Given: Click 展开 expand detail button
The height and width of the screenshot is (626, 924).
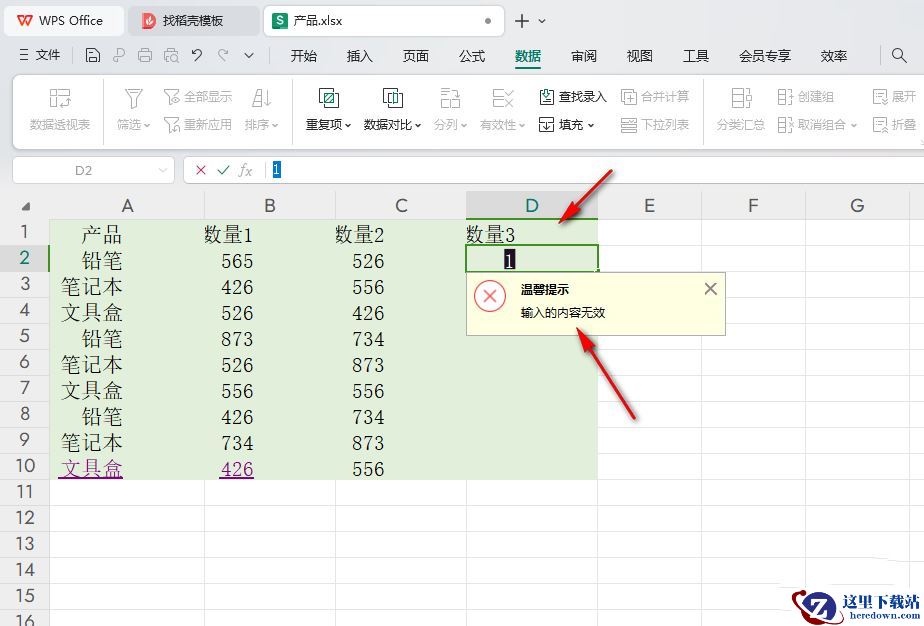Looking at the screenshot, I should [895, 97].
